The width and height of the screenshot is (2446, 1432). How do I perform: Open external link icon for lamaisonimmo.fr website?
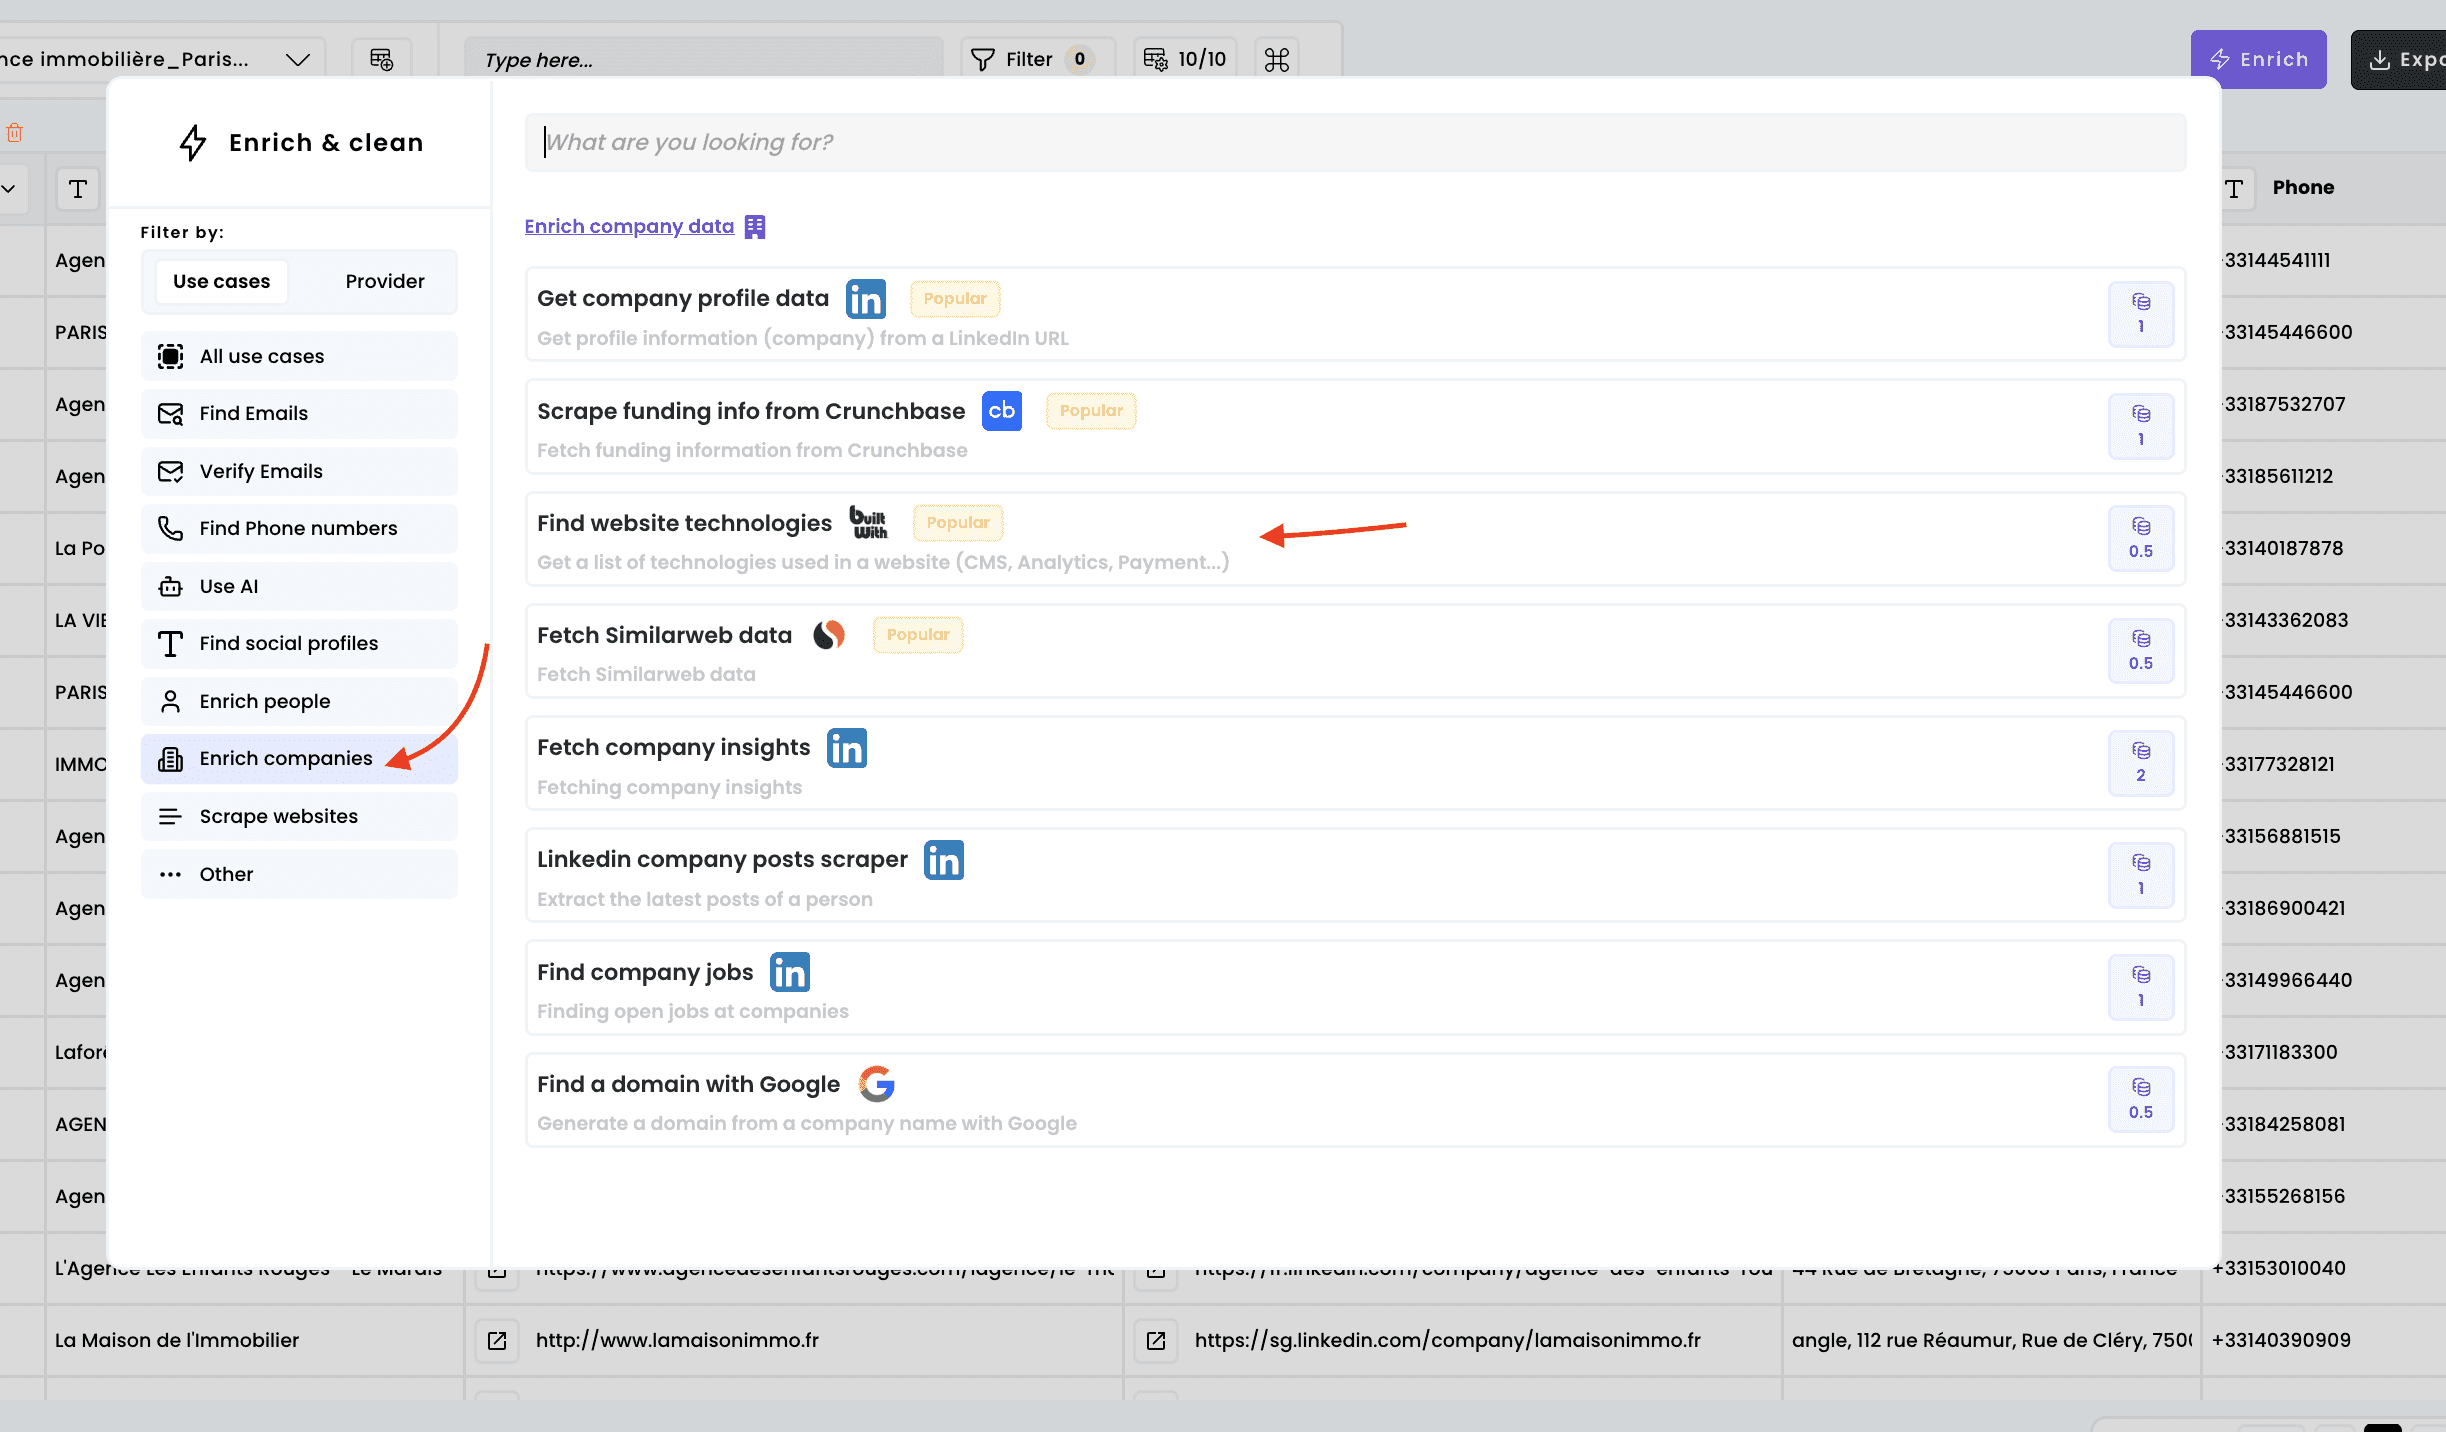[497, 1340]
